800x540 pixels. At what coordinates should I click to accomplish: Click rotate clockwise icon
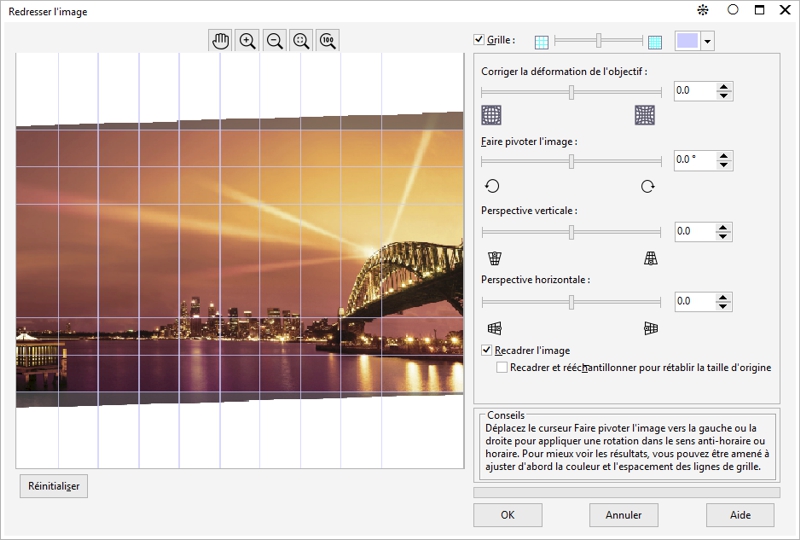[x=648, y=186]
